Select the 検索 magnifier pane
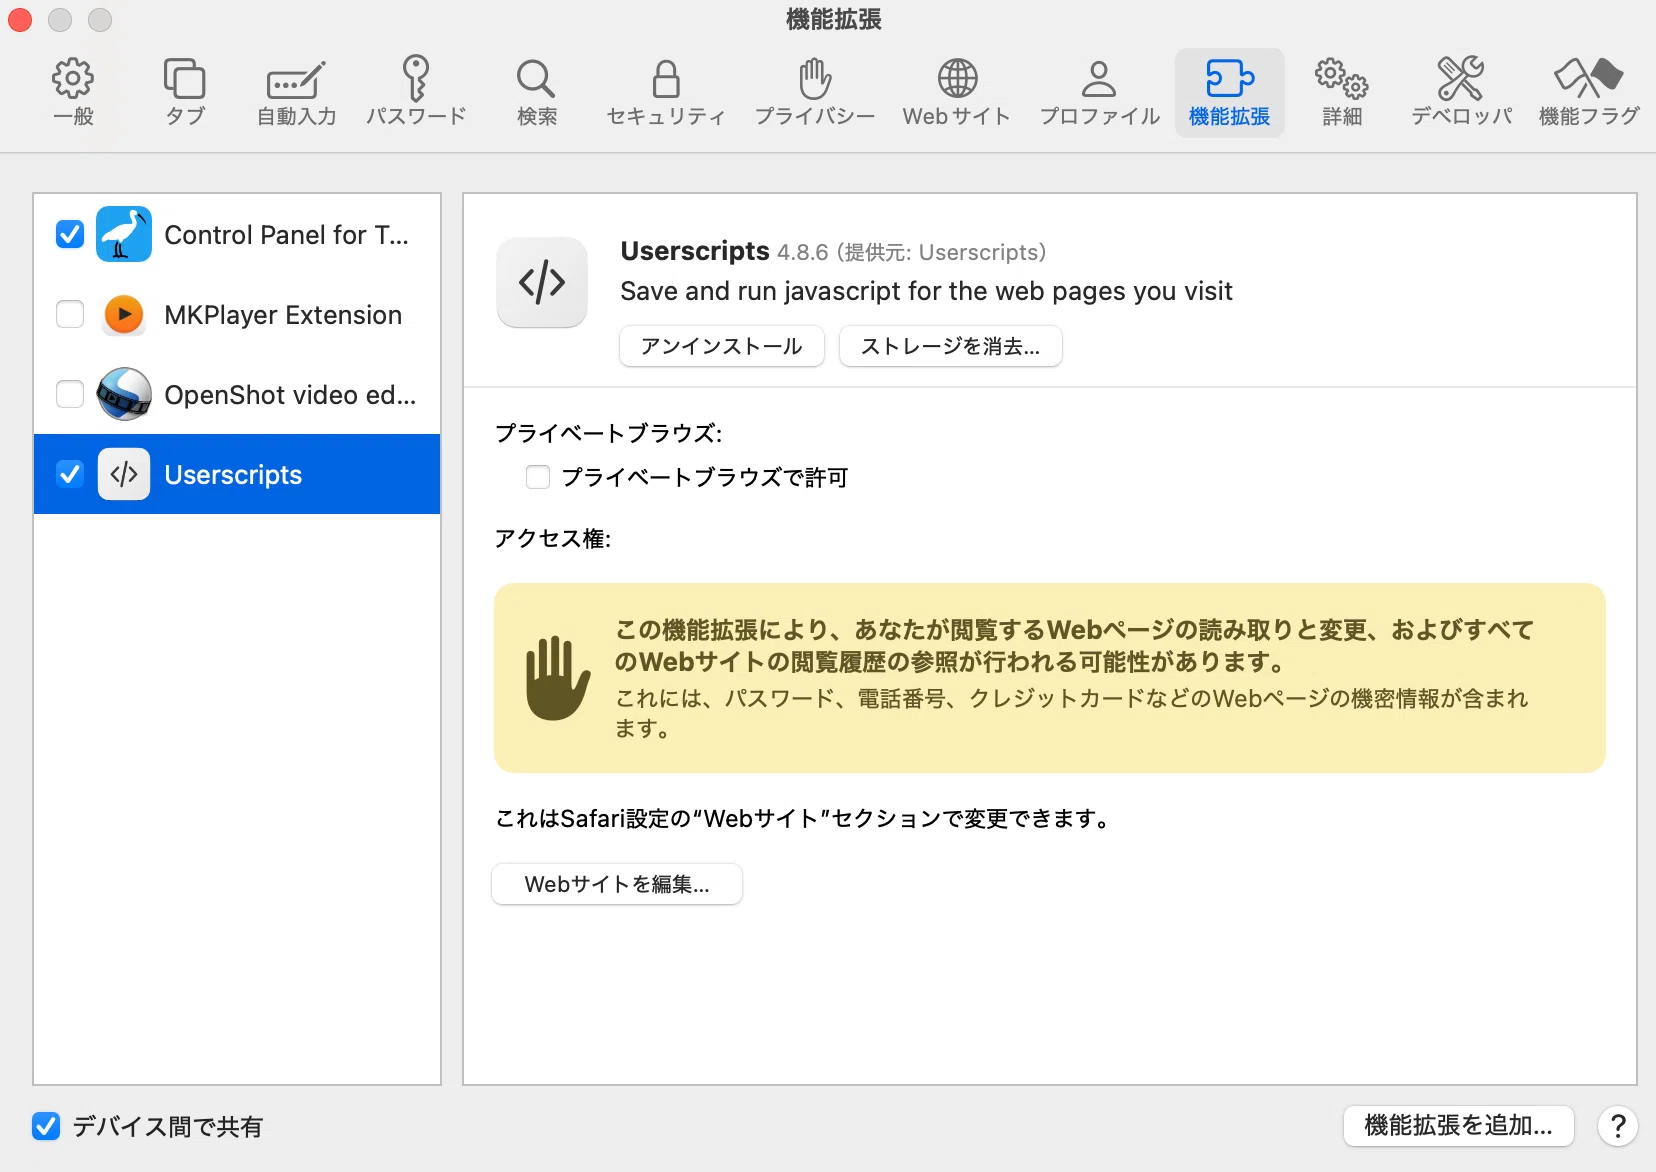The image size is (1656, 1172). (536, 92)
